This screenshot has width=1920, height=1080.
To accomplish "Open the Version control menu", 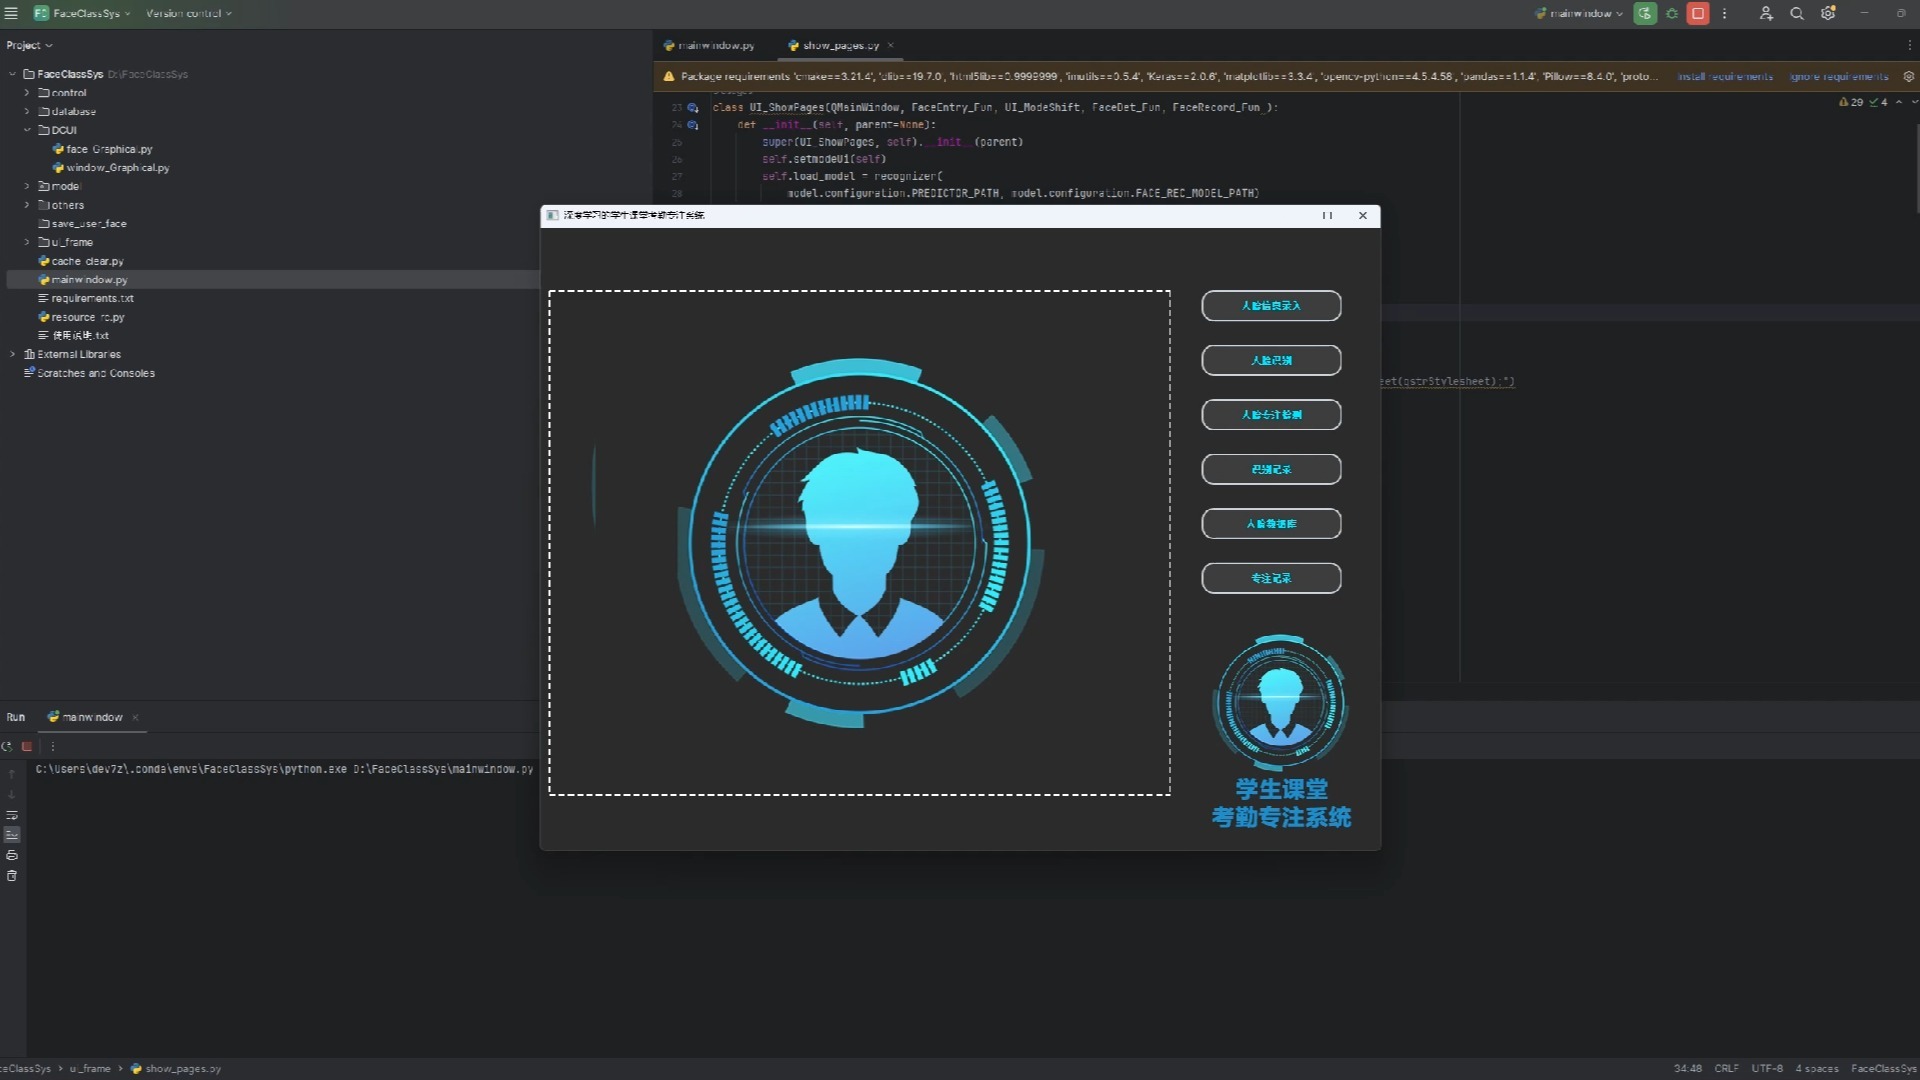I will click(x=188, y=14).
